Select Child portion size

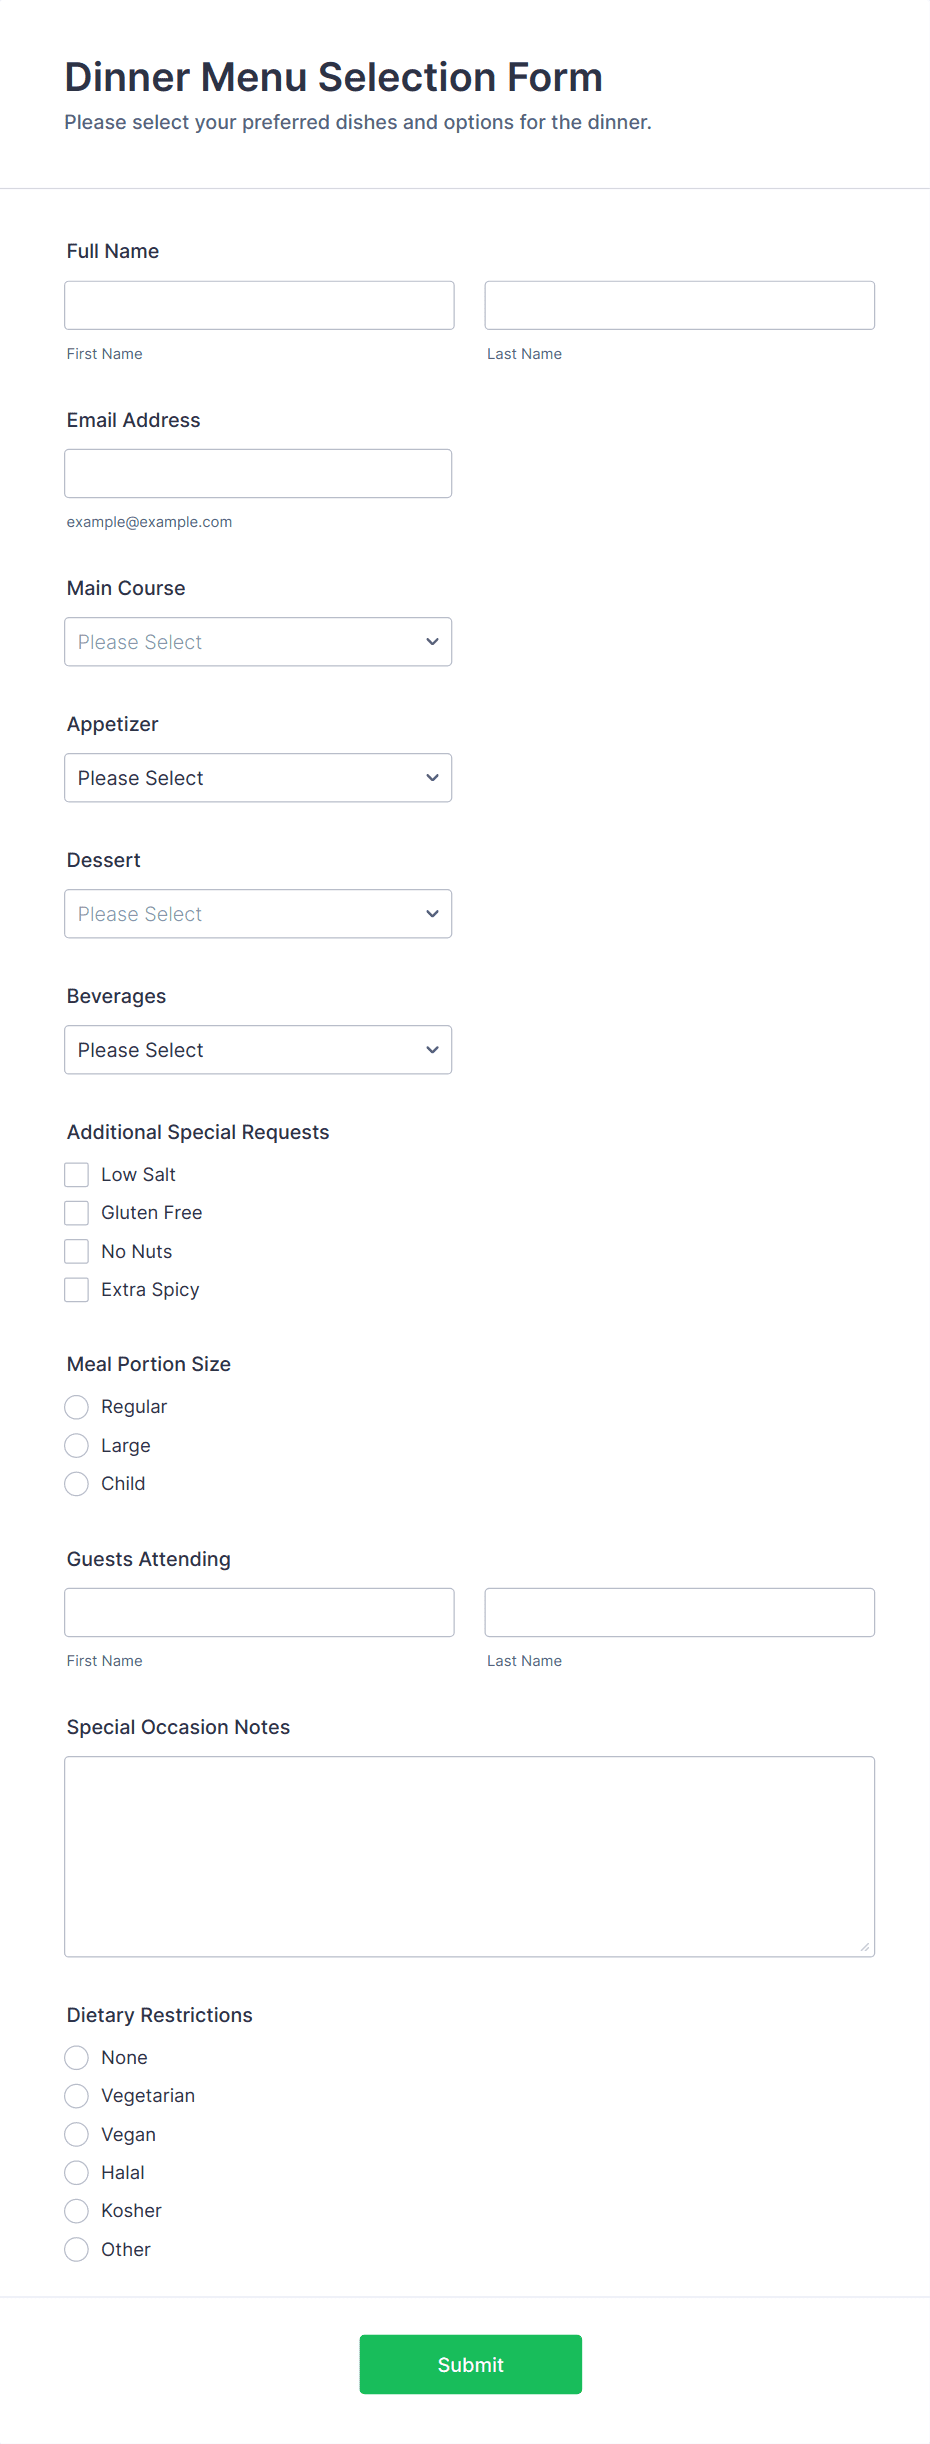tap(77, 1484)
